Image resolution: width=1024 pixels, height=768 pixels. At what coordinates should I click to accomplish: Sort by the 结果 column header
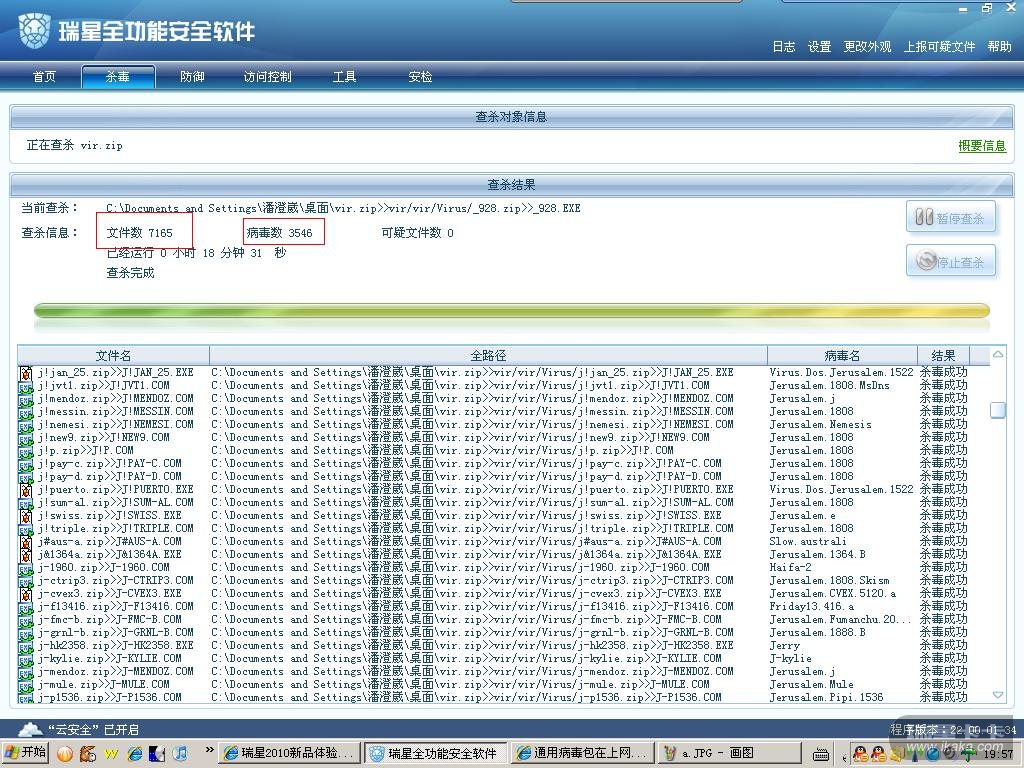(943, 355)
